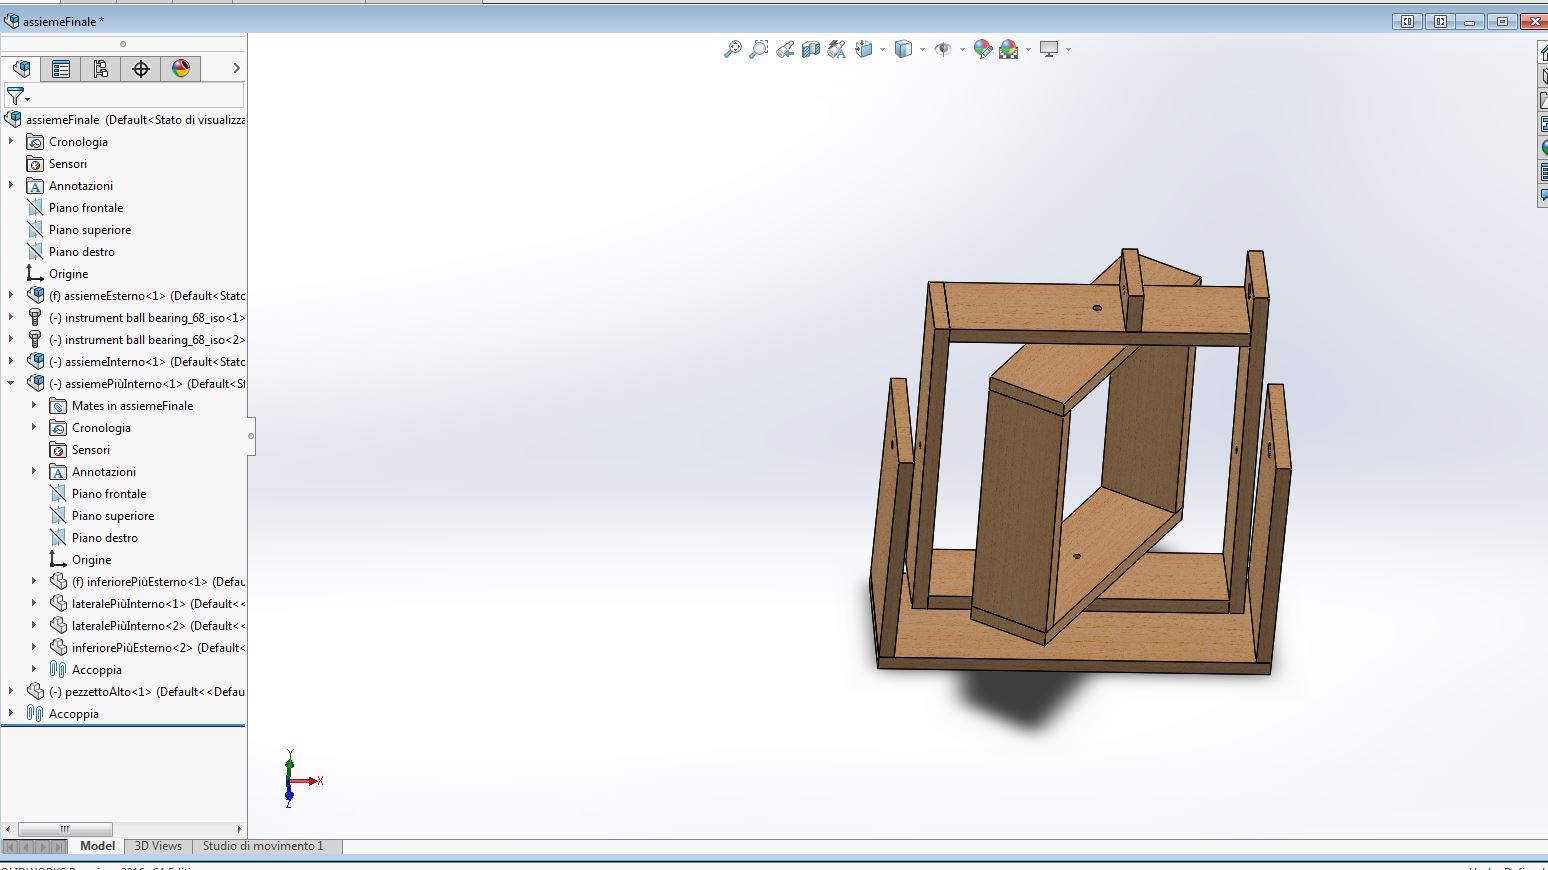1548x870 pixels.
Task: Click the tree scrollbar right arrow
Action: 239,829
